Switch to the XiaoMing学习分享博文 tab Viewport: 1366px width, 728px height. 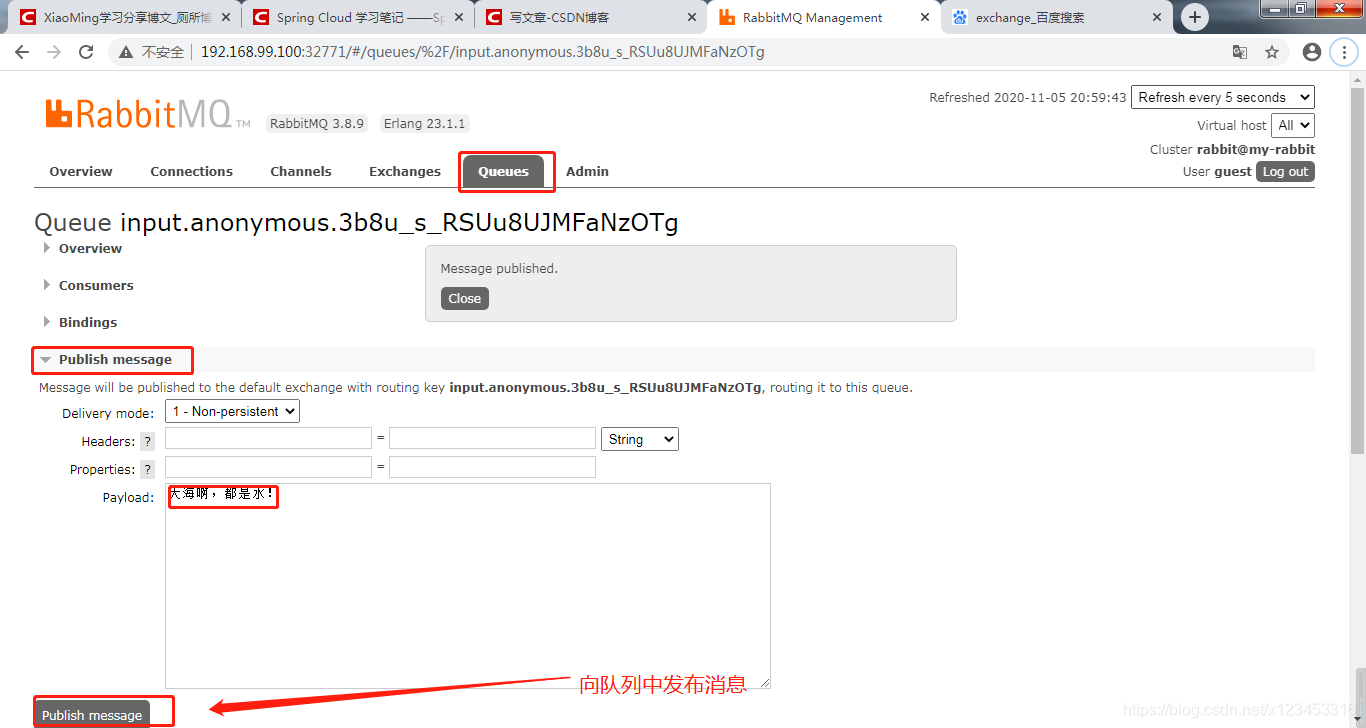tap(127, 18)
